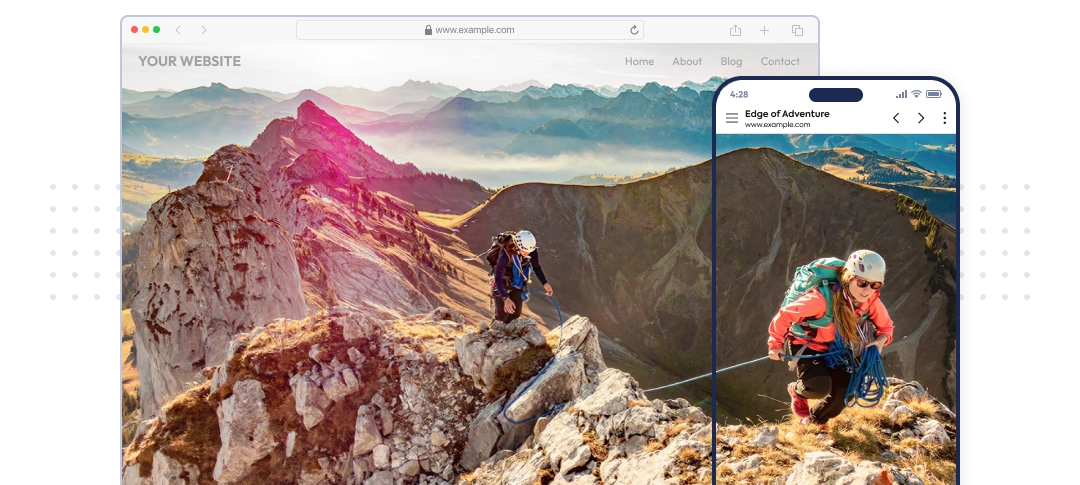Screen dimensions: 1080x485
Task: Click the phone Wi-Fi status icon
Action: [916, 94]
